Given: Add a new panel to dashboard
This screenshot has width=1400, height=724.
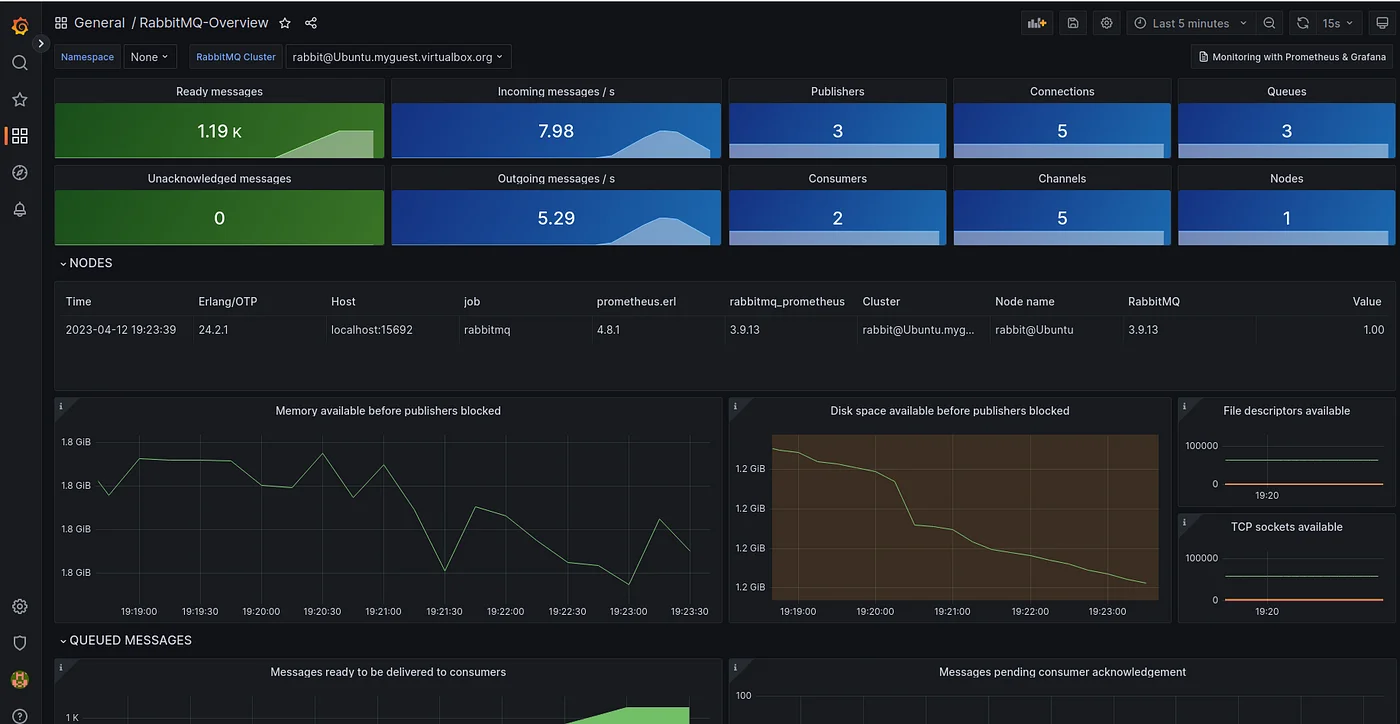Looking at the screenshot, I should point(1036,23).
